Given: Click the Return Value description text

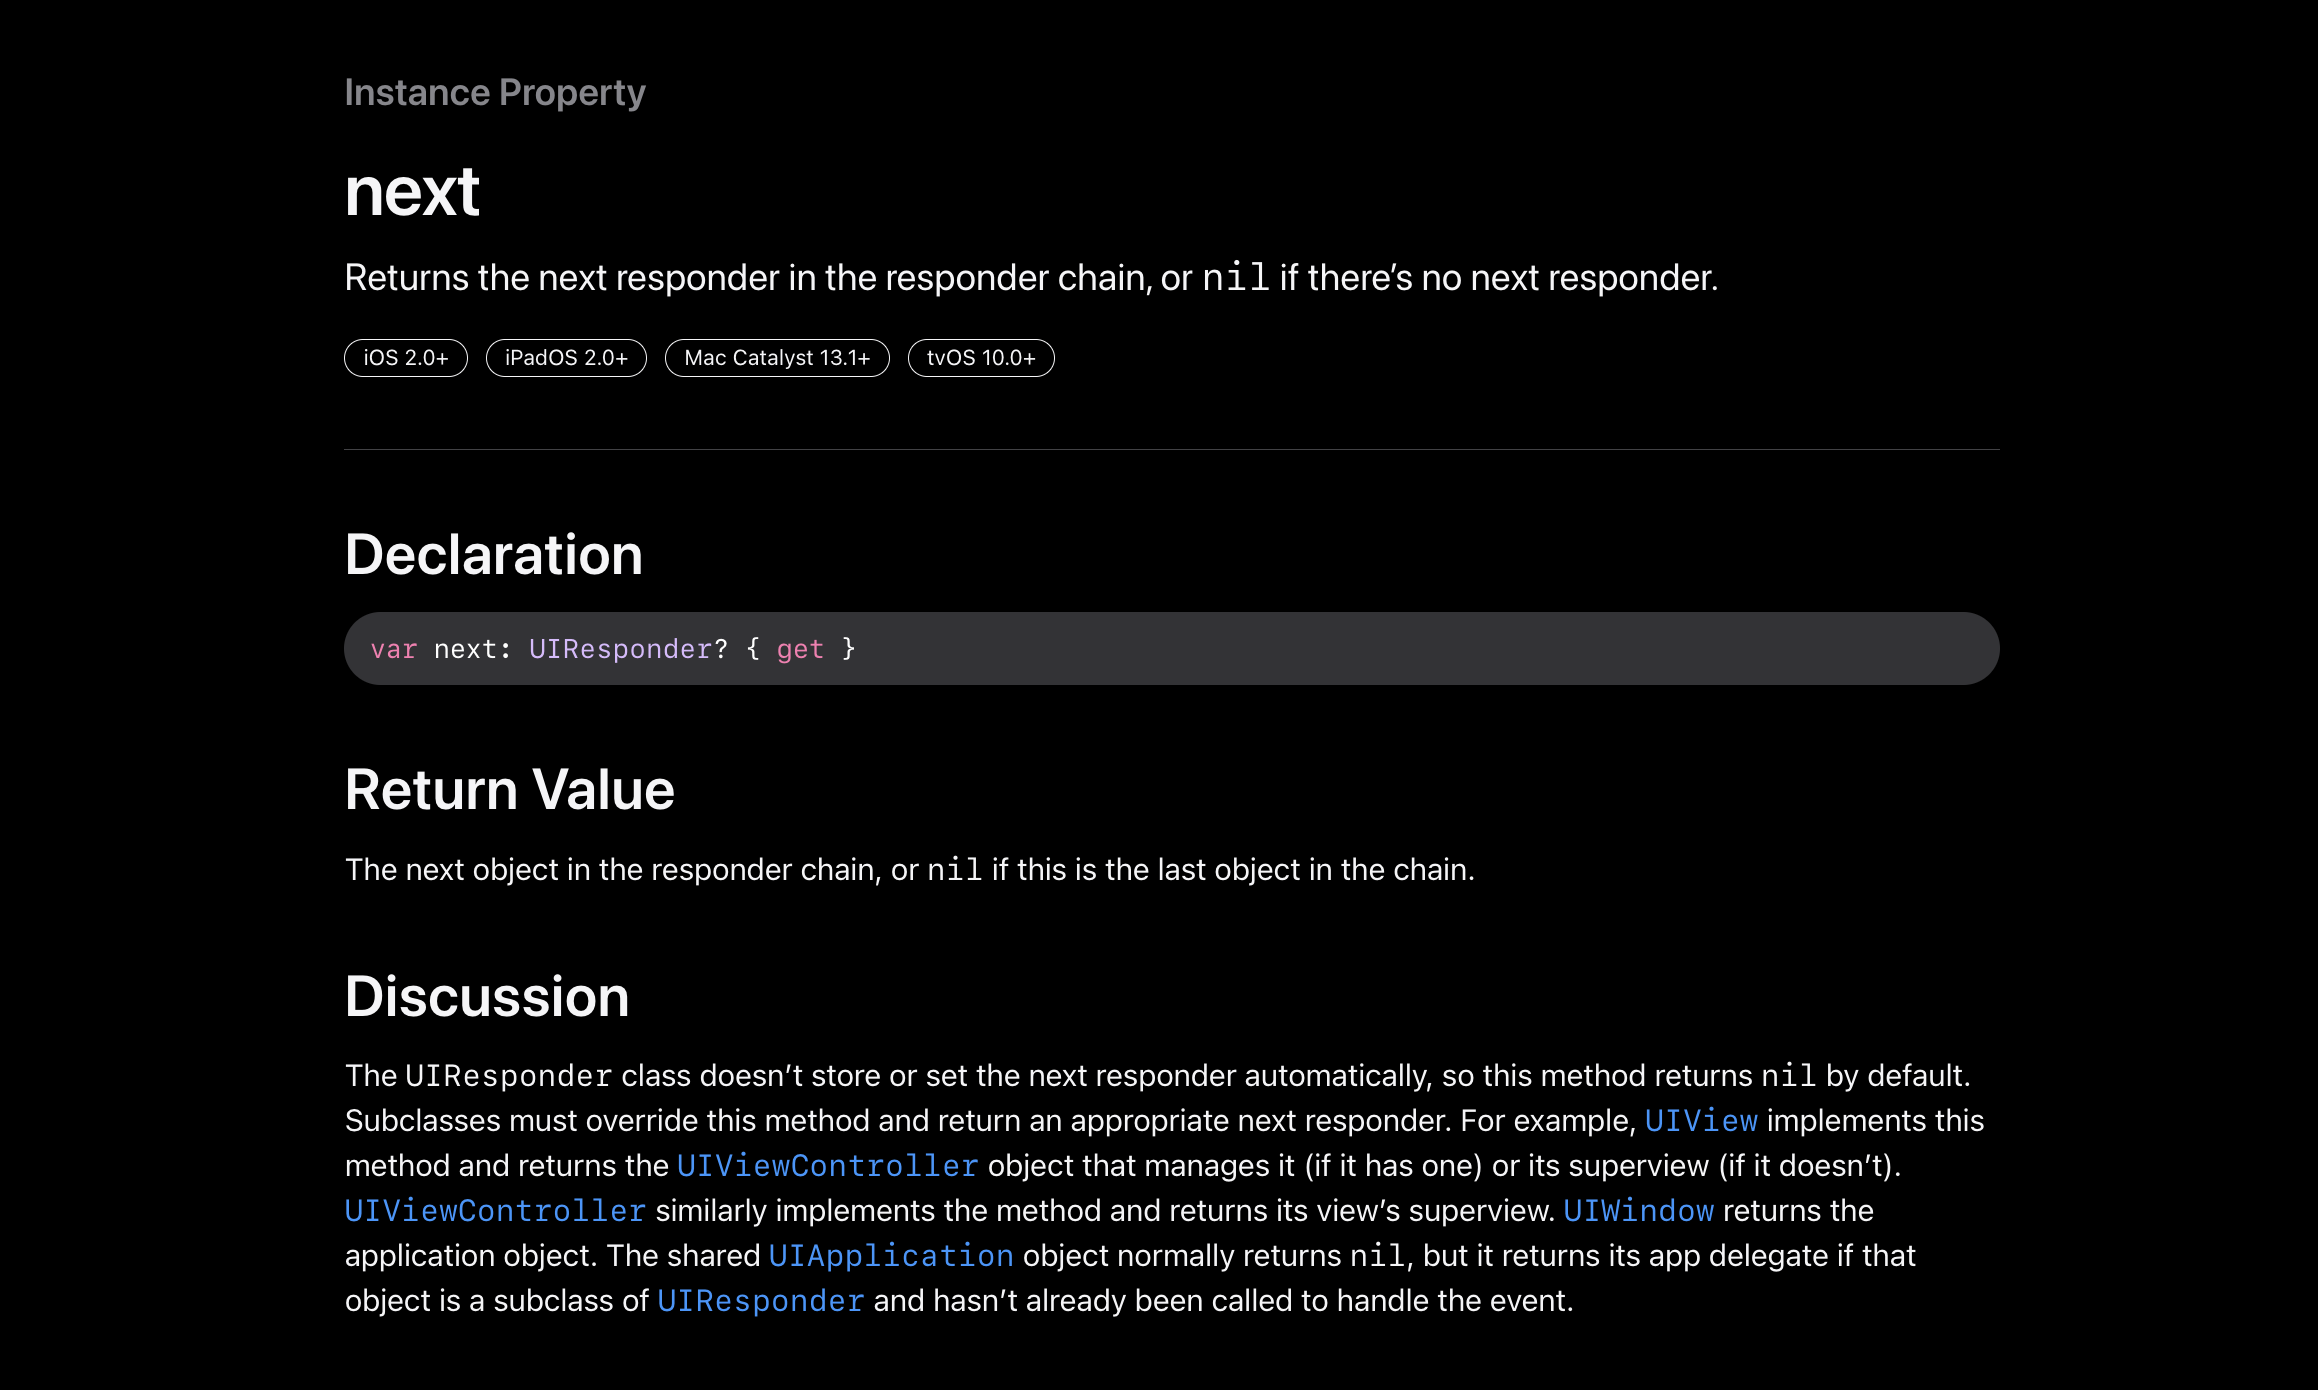Looking at the screenshot, I should click(909, 870).
